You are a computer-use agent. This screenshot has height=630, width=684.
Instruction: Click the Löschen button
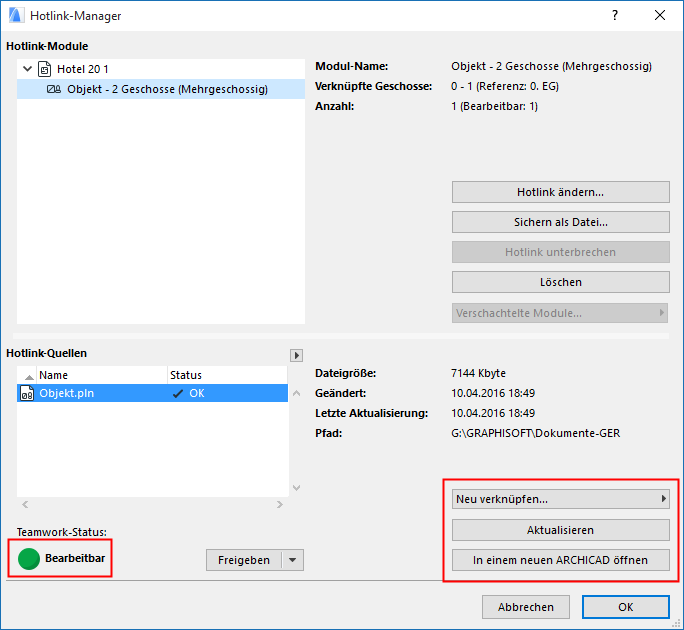tap(561, 282)
